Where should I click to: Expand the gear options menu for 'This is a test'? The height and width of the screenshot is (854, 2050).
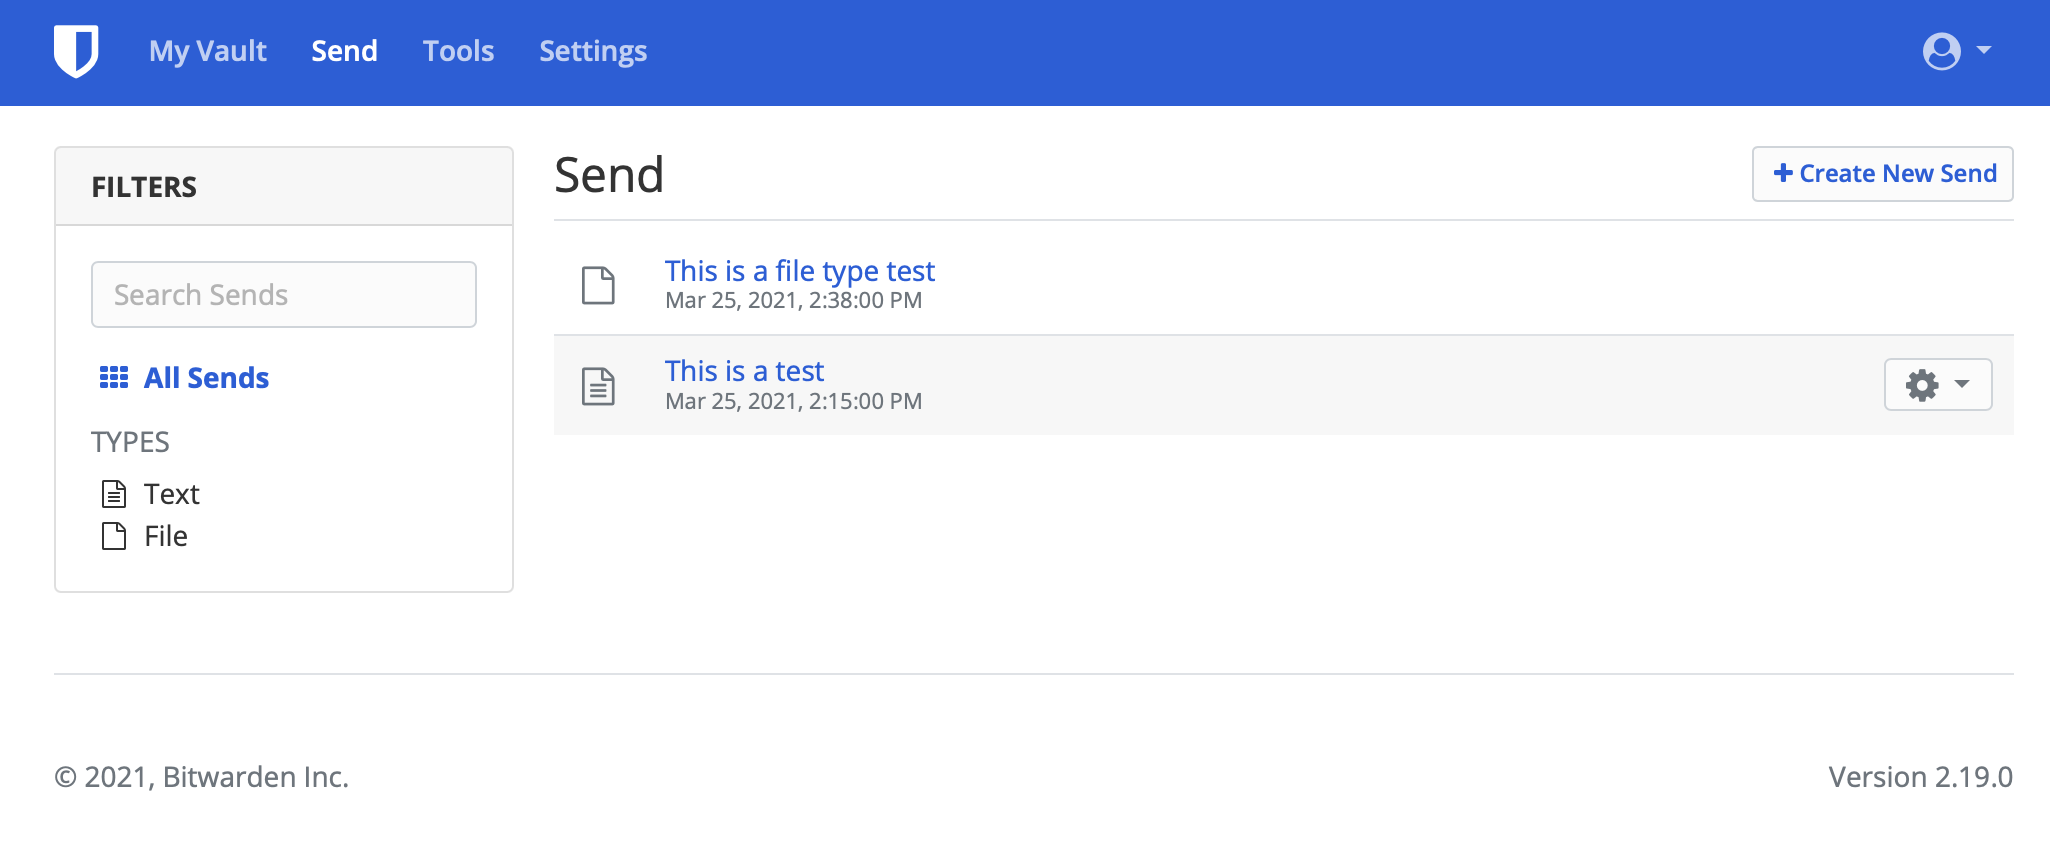click(1938, 385)
